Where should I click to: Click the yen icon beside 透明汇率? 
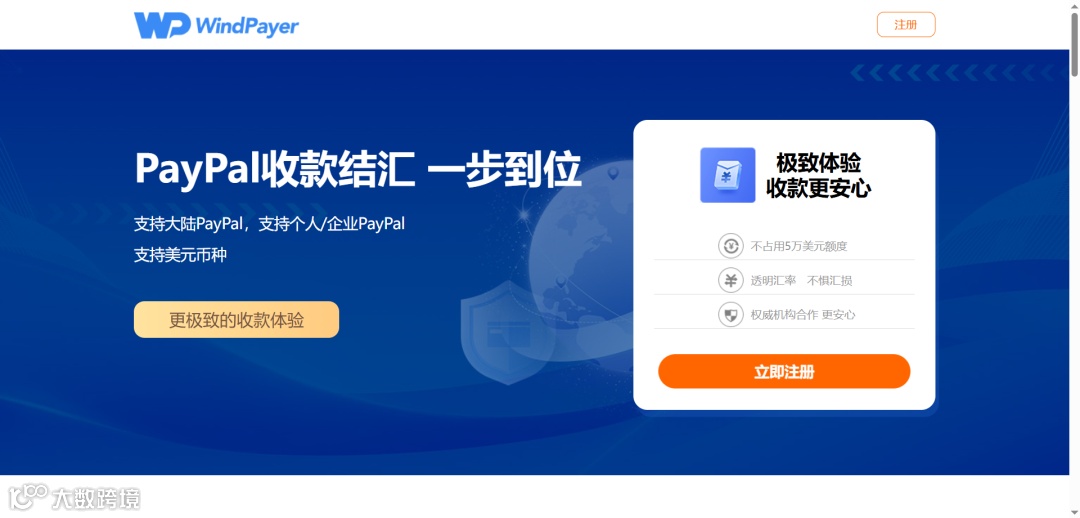731,280
